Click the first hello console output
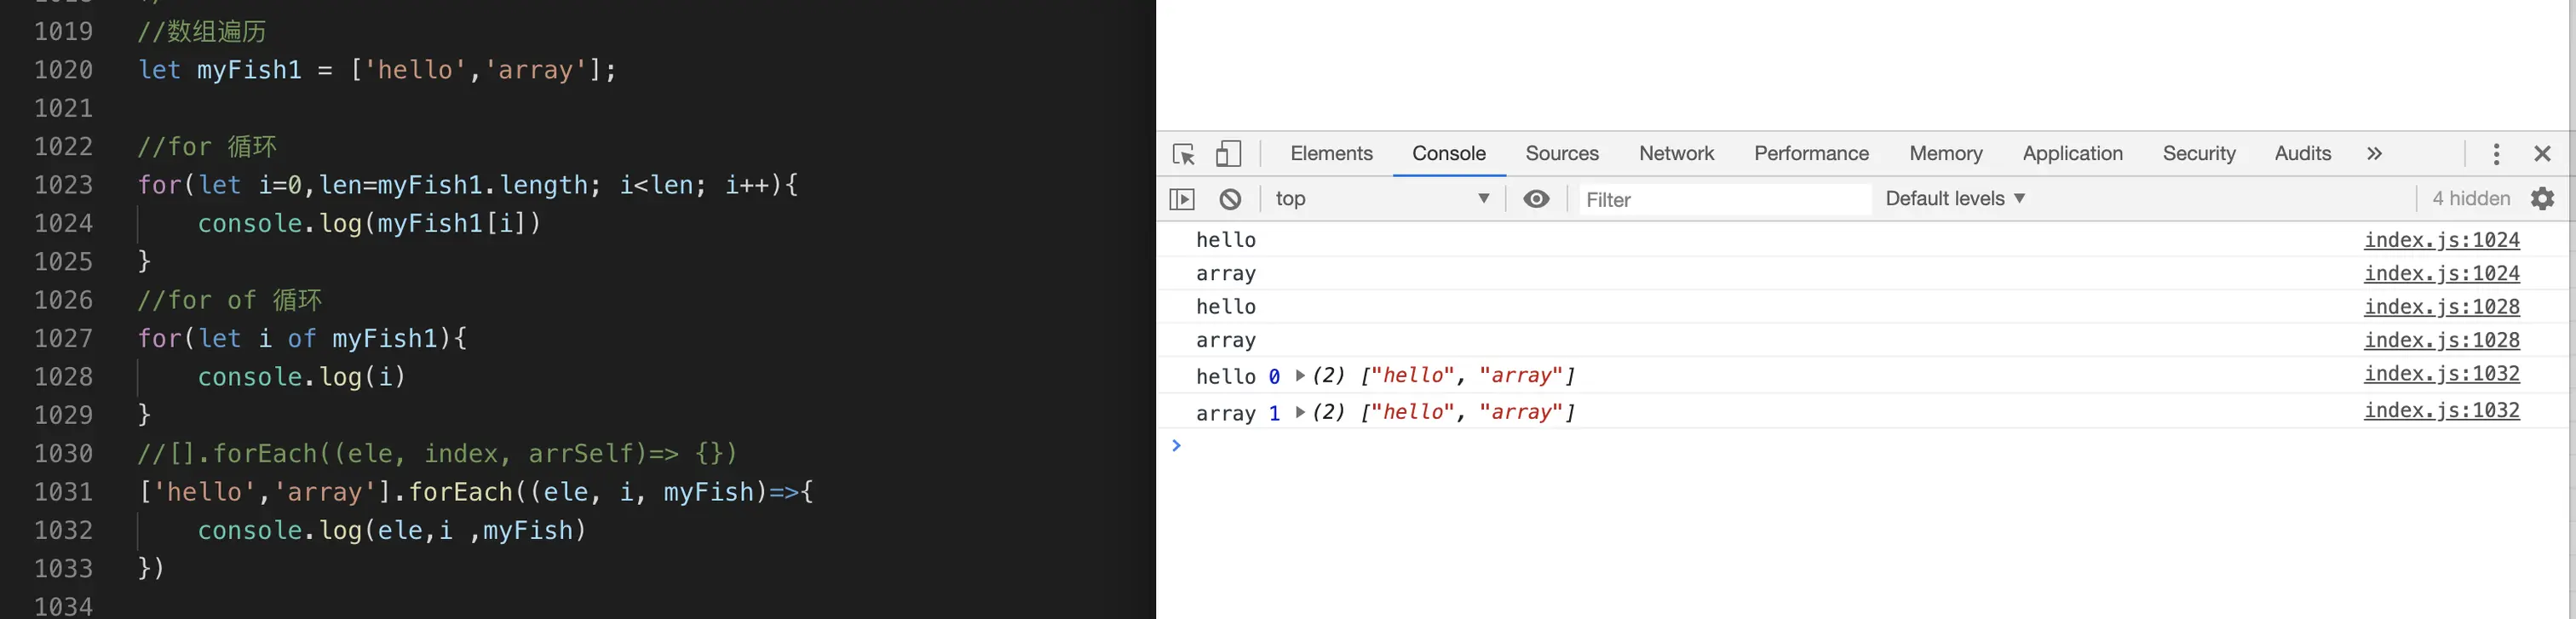This screenshot has height=619, width=2576. coord(1225,240)
